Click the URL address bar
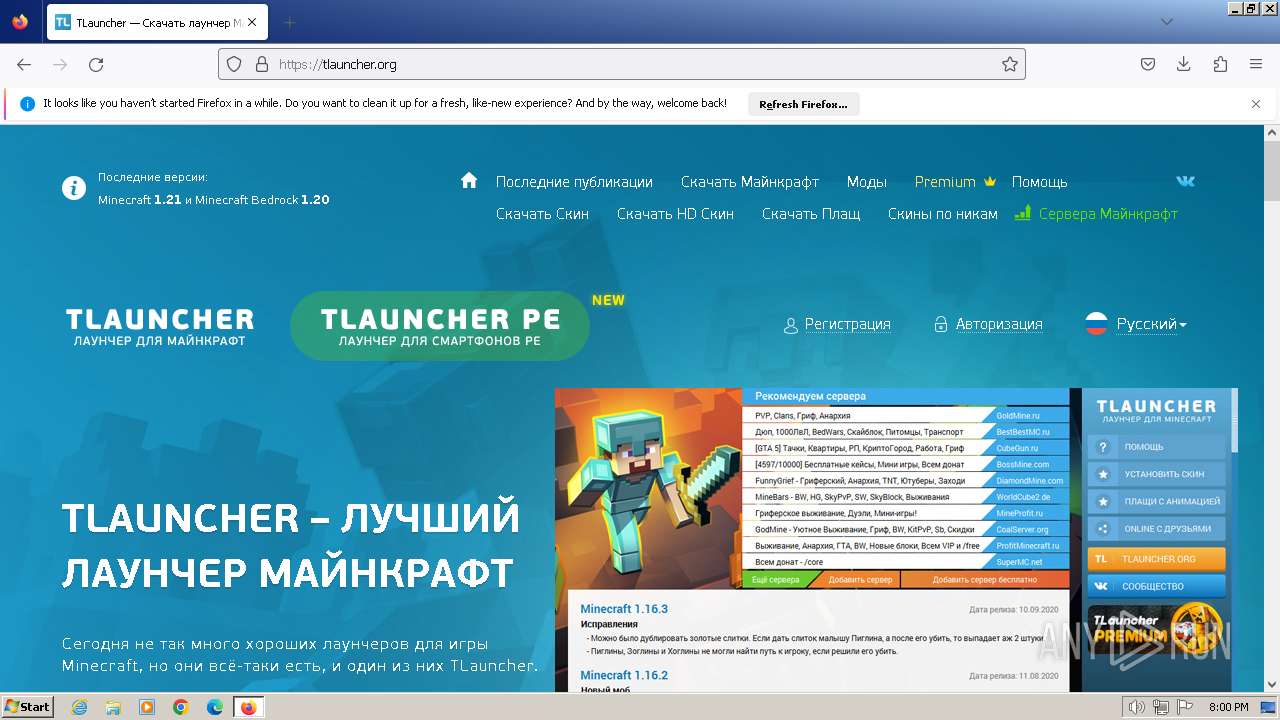This screenshot has width=1280, height=720. [621, 64]
